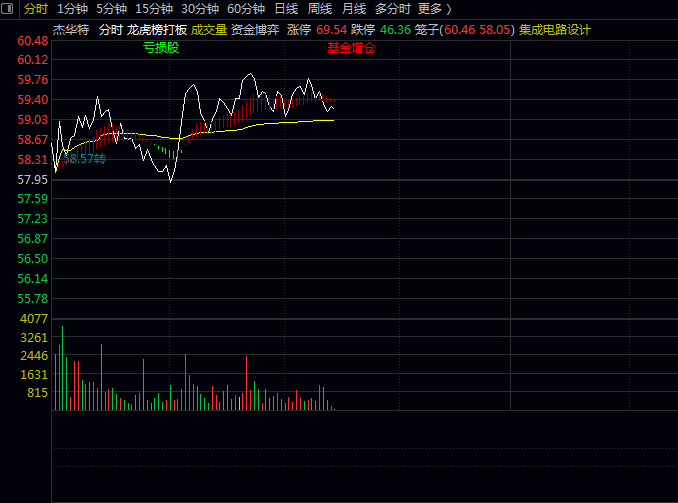This screenshot has height=503, width=678.
Task: Click the 涨停 price 69.54
Action: click(331, 30)
